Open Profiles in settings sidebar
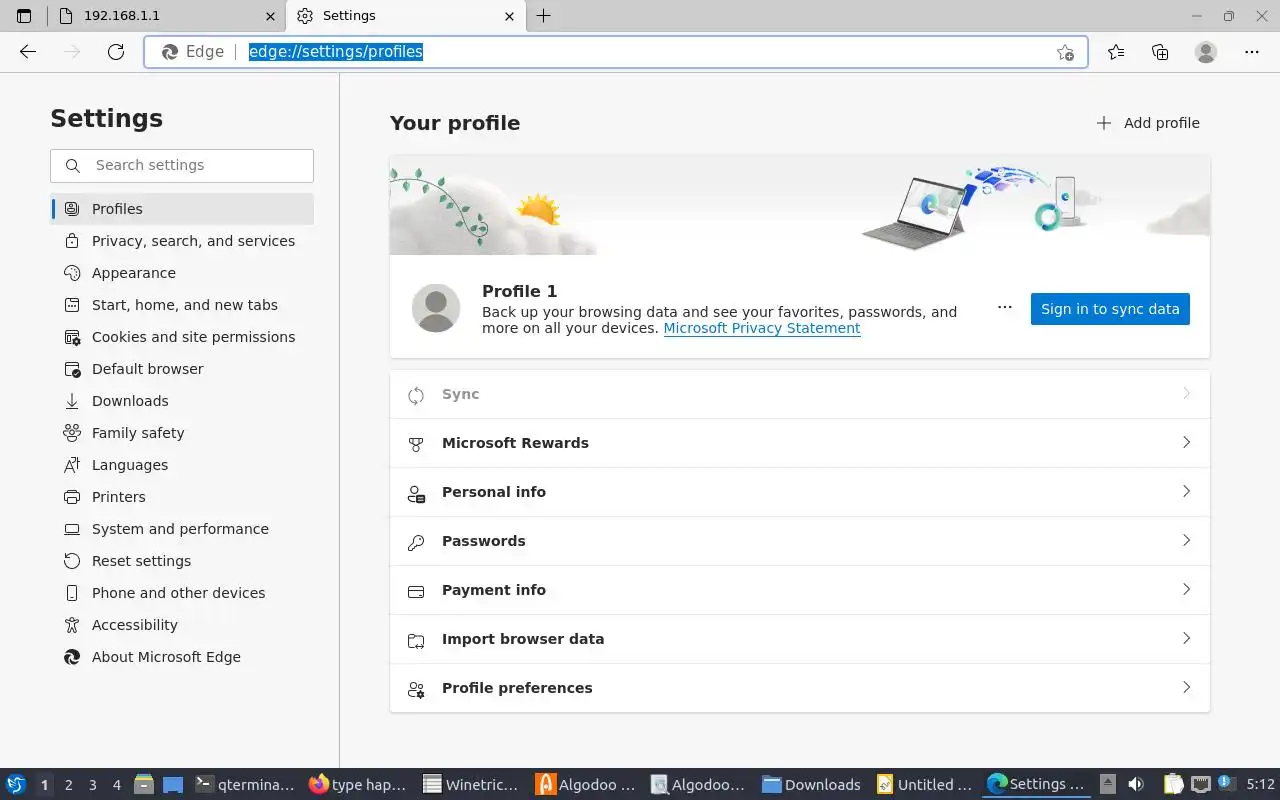 pyautogui.click(x=182, y=209)
